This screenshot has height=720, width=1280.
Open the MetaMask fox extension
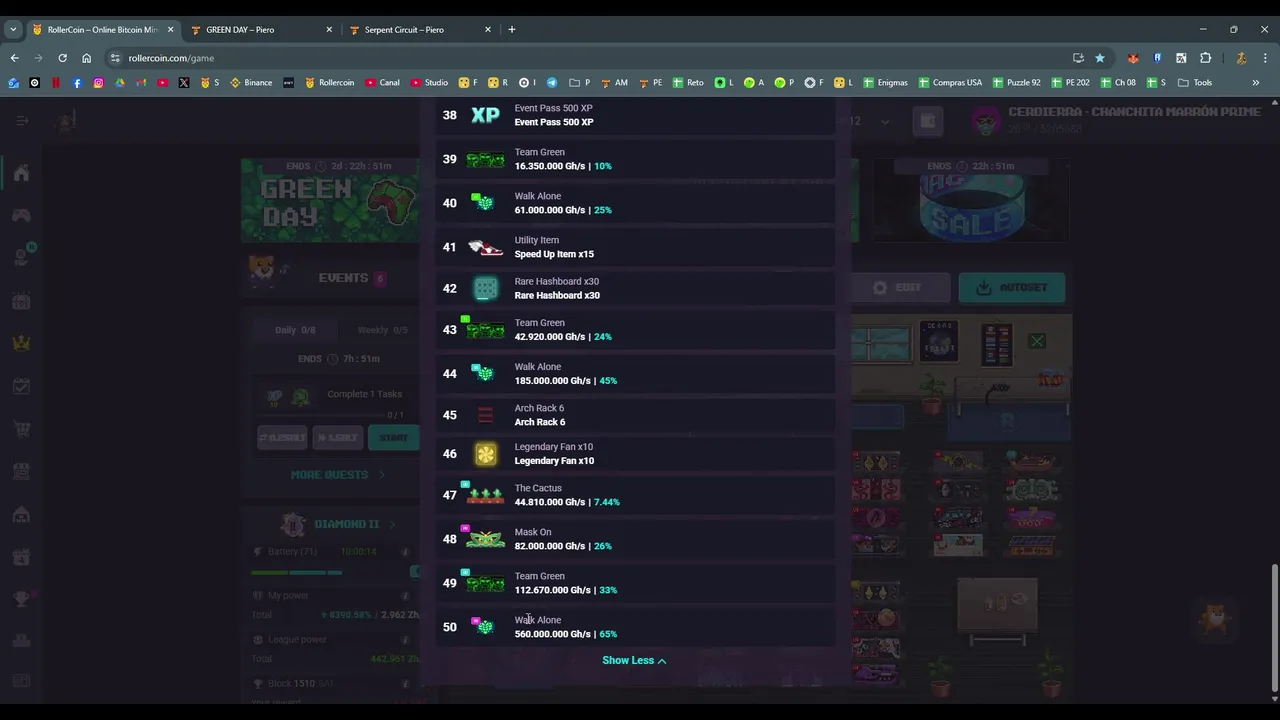point(1133,58)
